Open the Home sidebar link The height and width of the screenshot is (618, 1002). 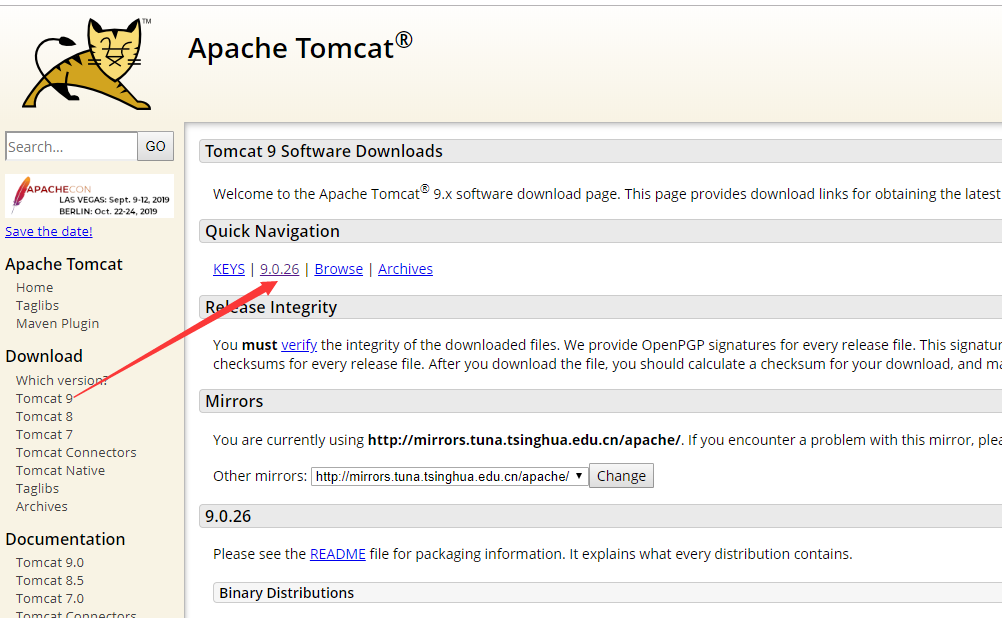pos(35,288)
